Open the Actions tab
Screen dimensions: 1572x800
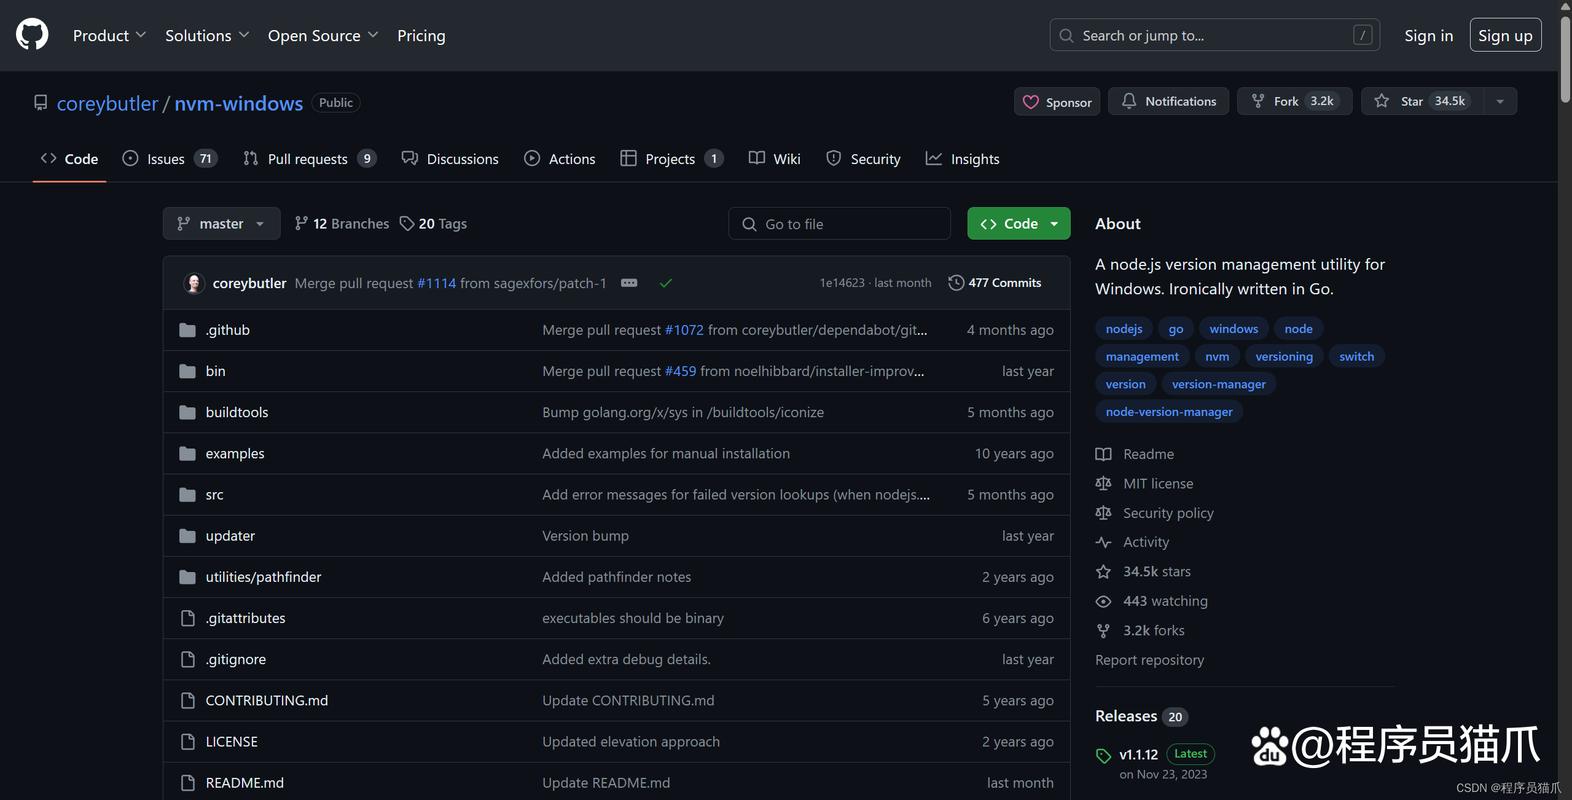point(560,159)
